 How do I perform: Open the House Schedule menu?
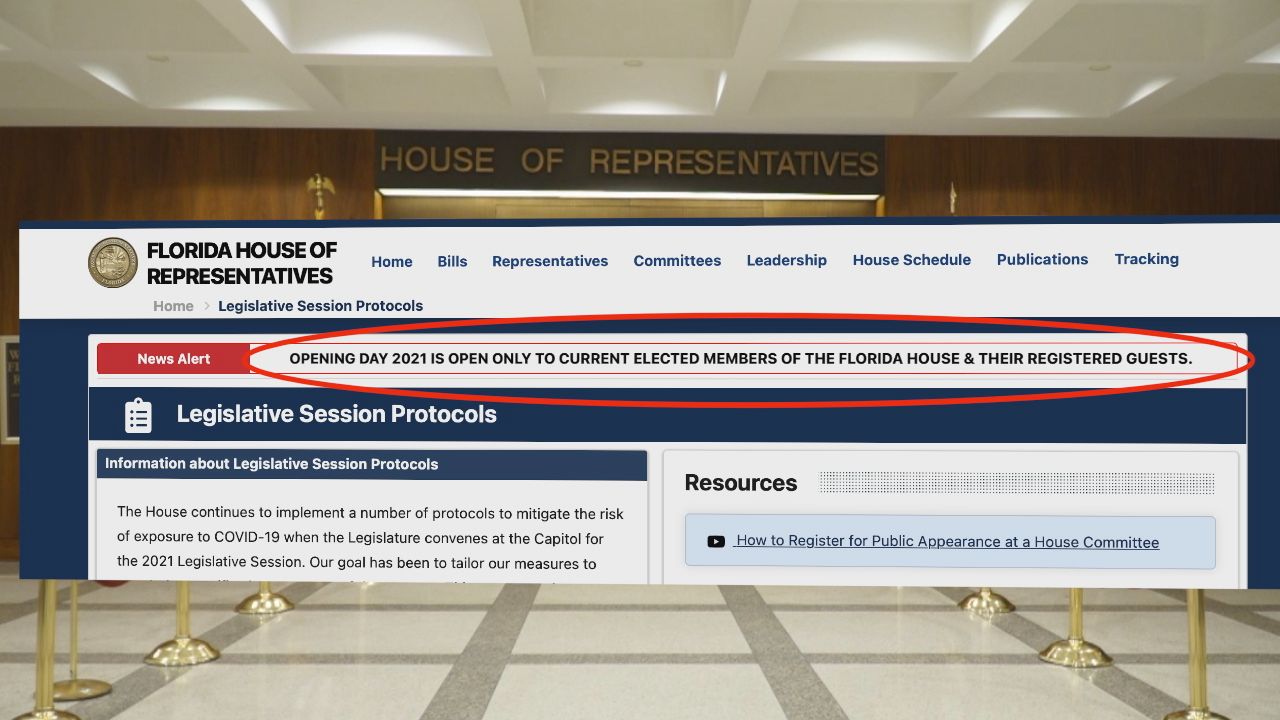912,259
